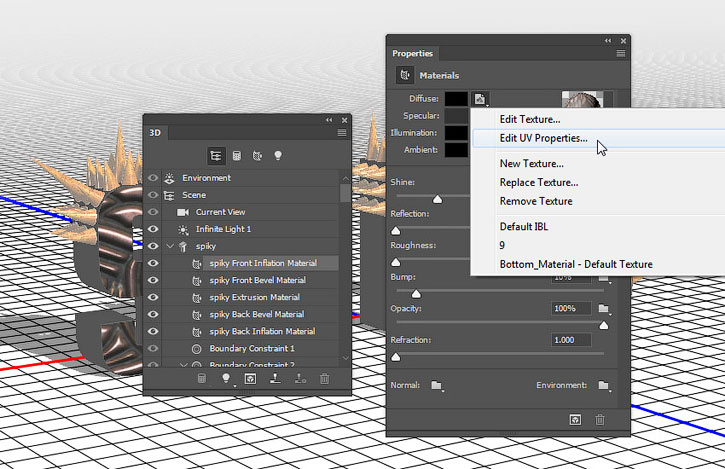Image resolution: width=725 pixels, height=469 pixels.
Task: Switch to the 3D tab
Action: 155,133
